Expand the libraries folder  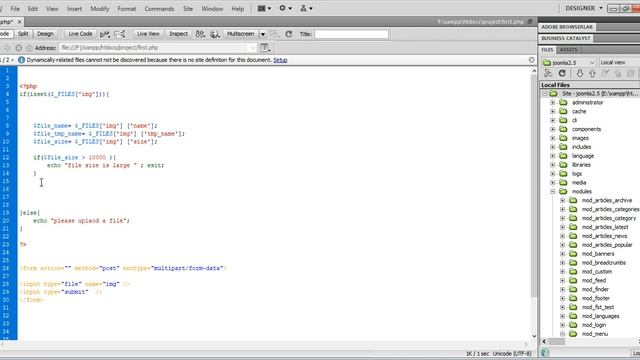pos(553,165)
